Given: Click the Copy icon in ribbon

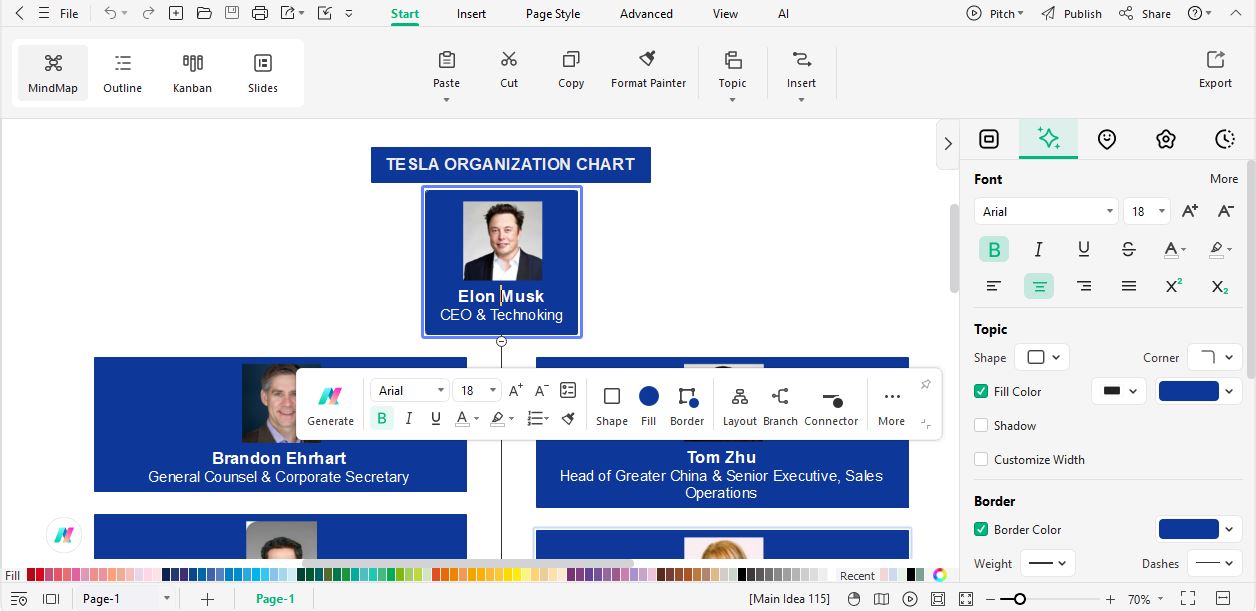Looking at the screenshot, I should (x=571, y=59).
